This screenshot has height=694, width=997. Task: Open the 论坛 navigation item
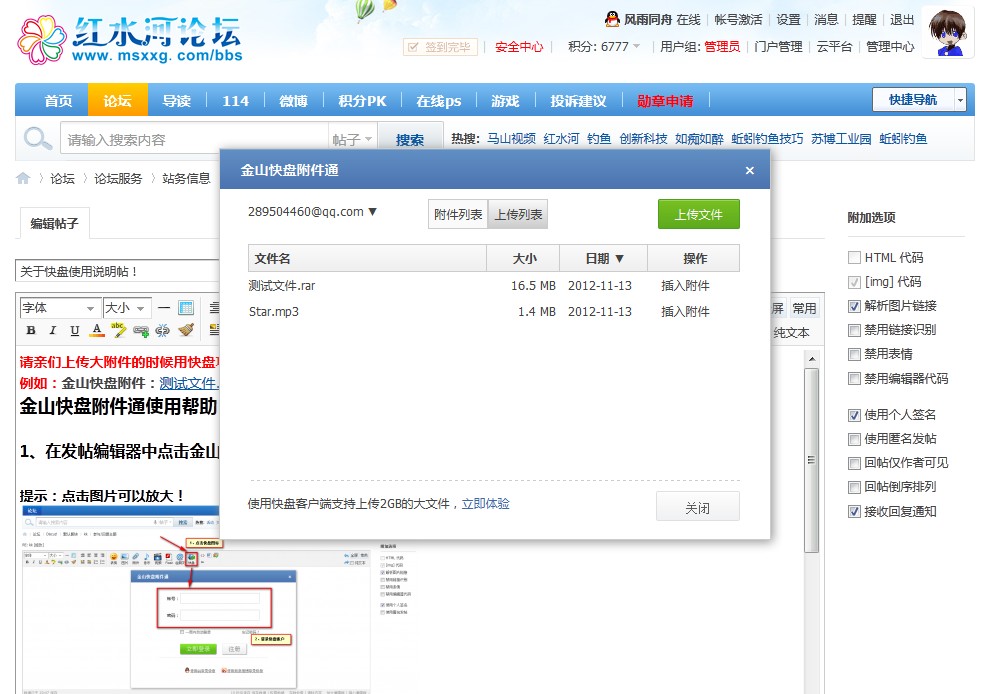[x=118, y=101]
